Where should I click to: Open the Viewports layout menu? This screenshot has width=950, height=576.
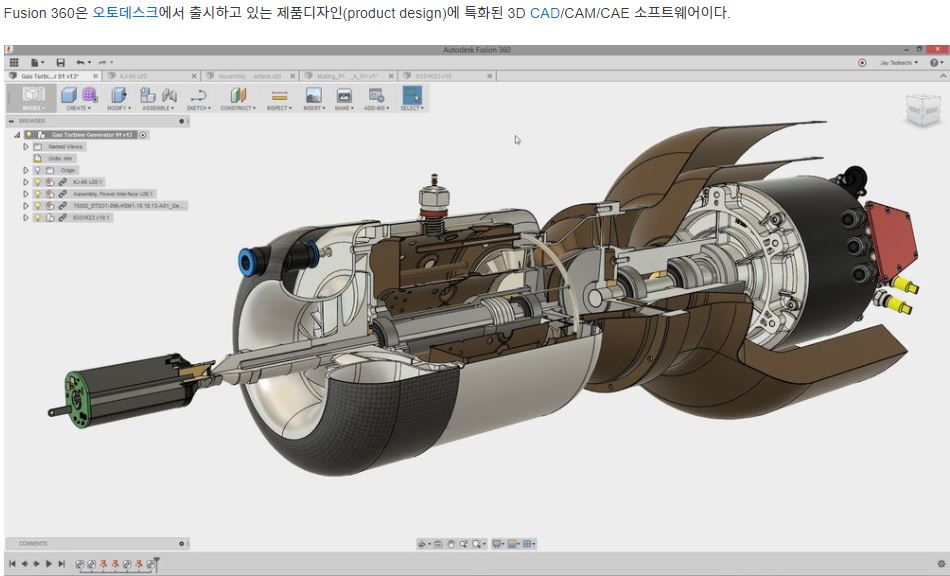coord(529,544)
